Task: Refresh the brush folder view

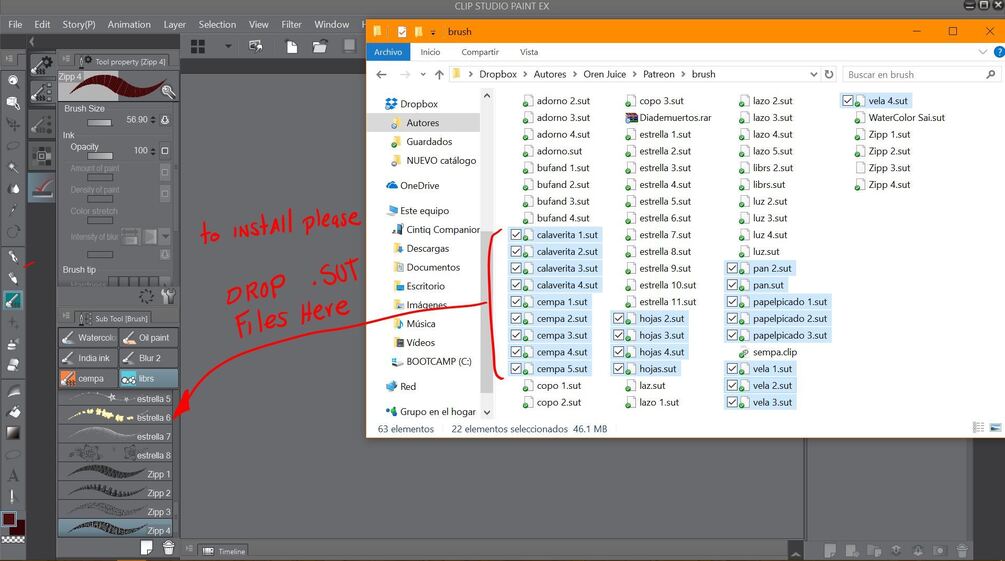Action: tap(829, 74)
